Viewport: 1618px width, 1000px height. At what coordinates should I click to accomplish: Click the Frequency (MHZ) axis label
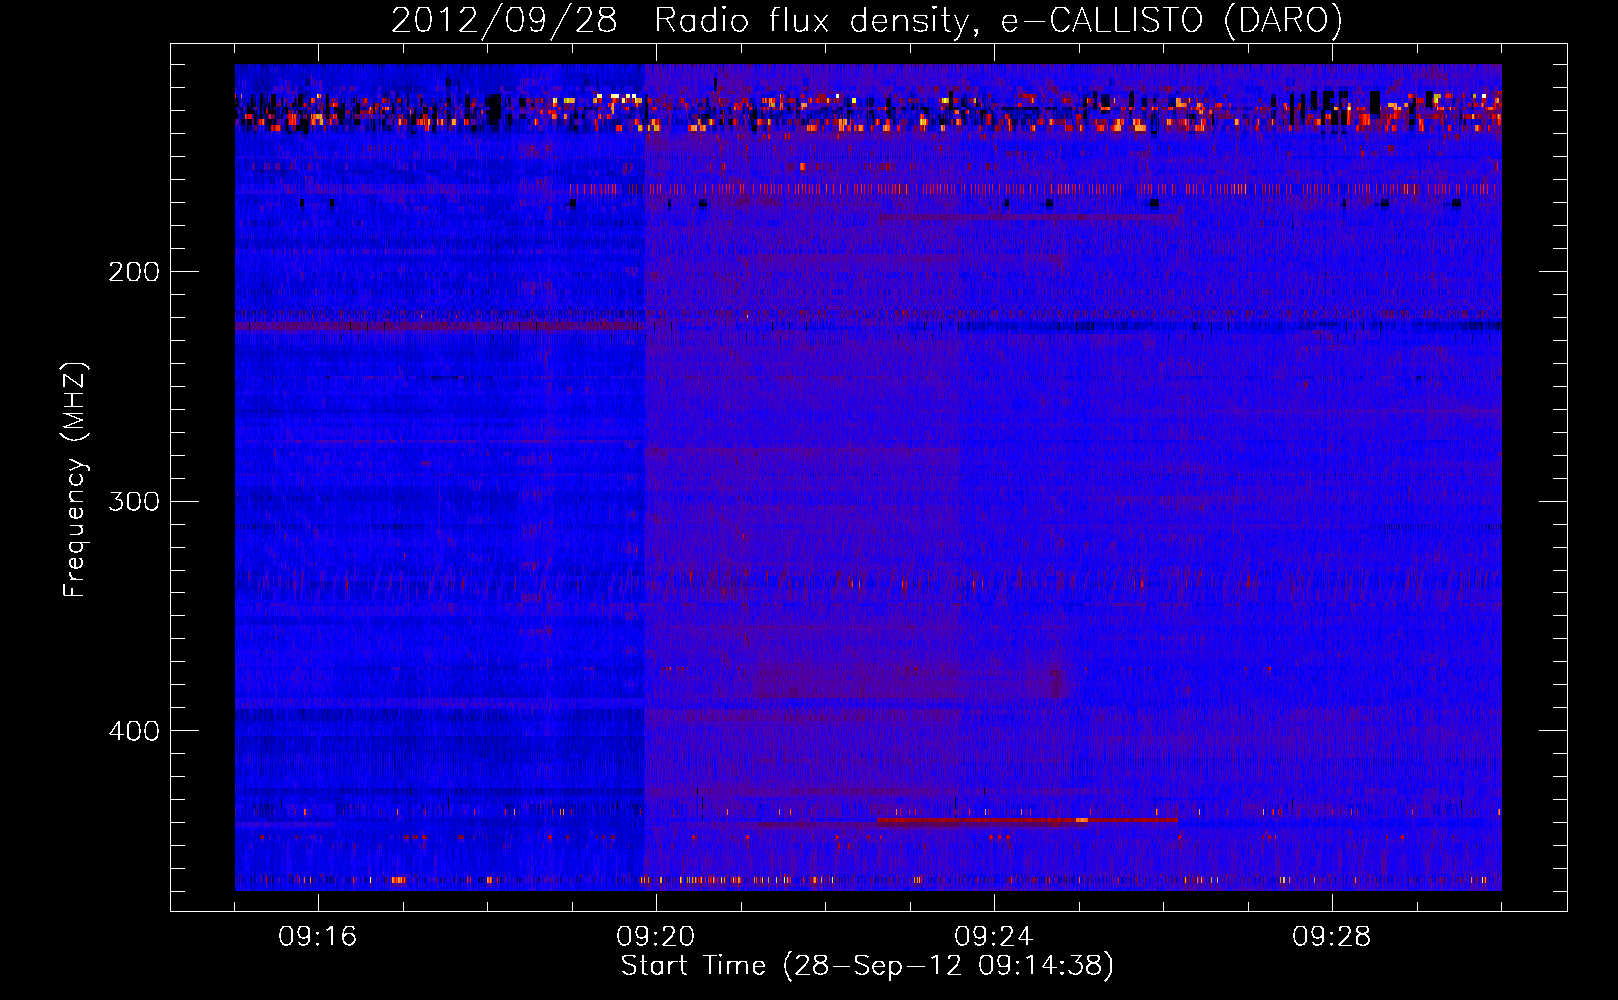(75, 479)
